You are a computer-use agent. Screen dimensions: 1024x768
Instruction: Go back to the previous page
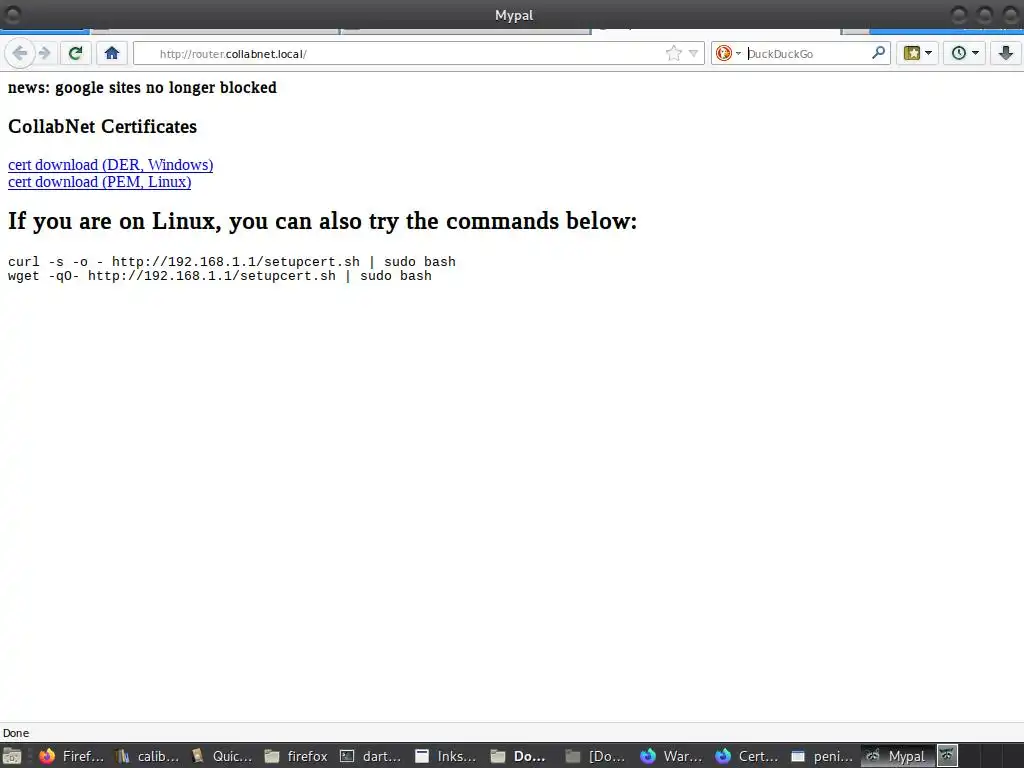(20, 53)
